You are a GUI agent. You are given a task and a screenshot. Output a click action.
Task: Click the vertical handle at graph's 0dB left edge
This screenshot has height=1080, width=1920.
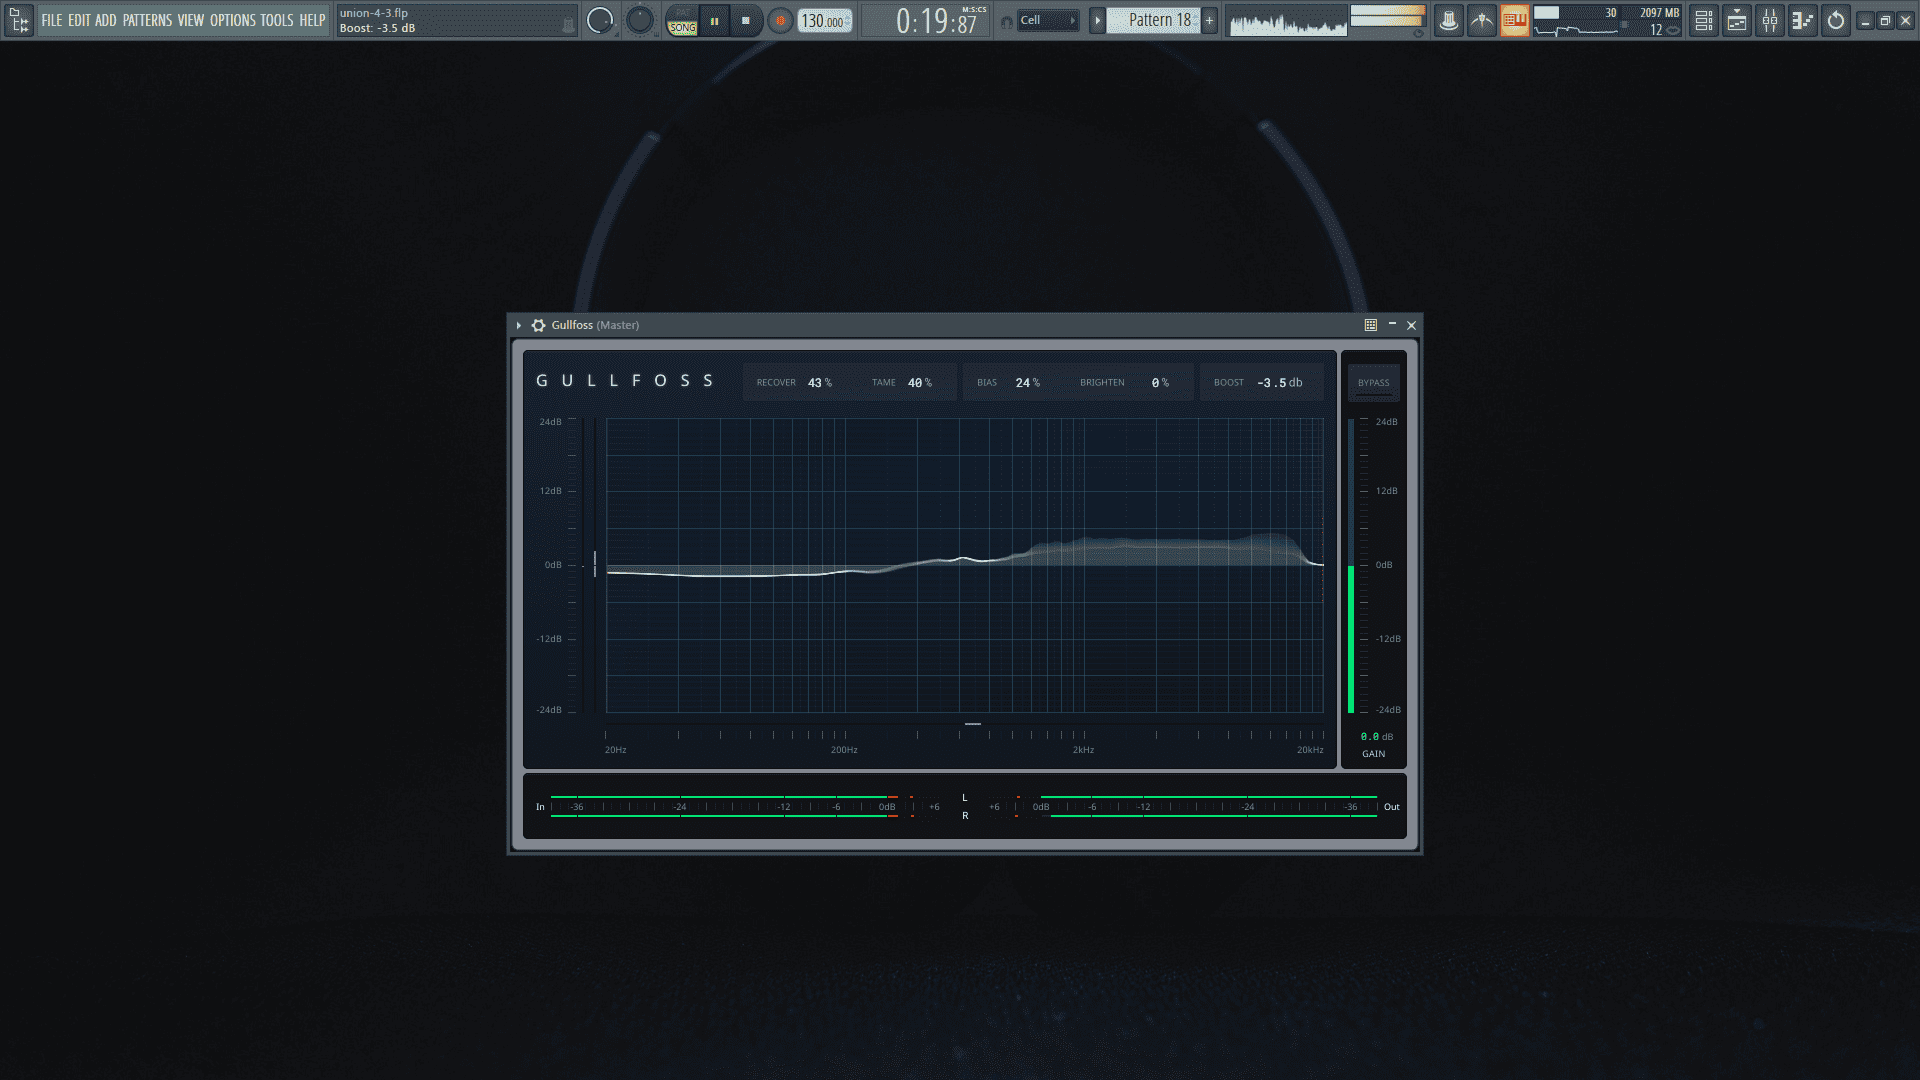pyautogui.click(x=595, y=564)
